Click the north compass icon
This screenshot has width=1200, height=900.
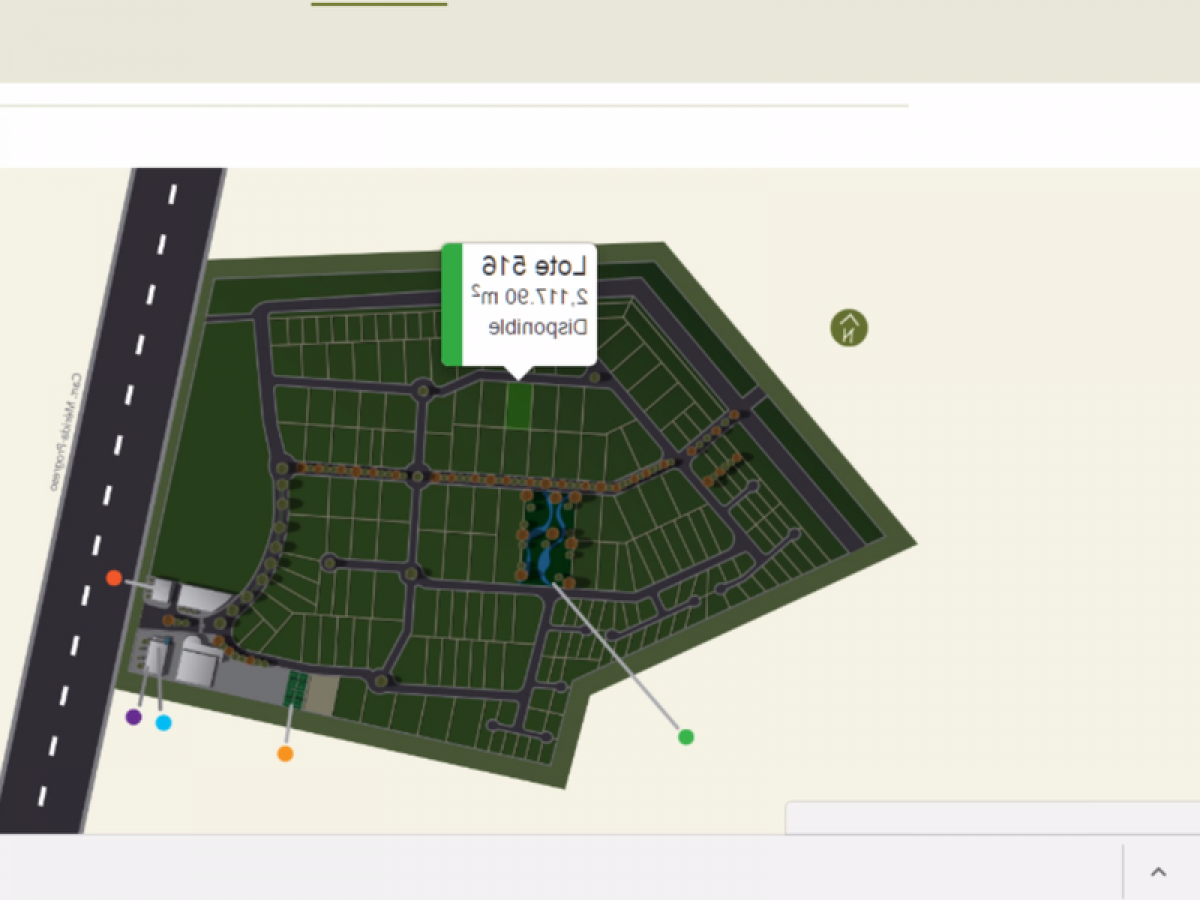(x=849, y=328)
